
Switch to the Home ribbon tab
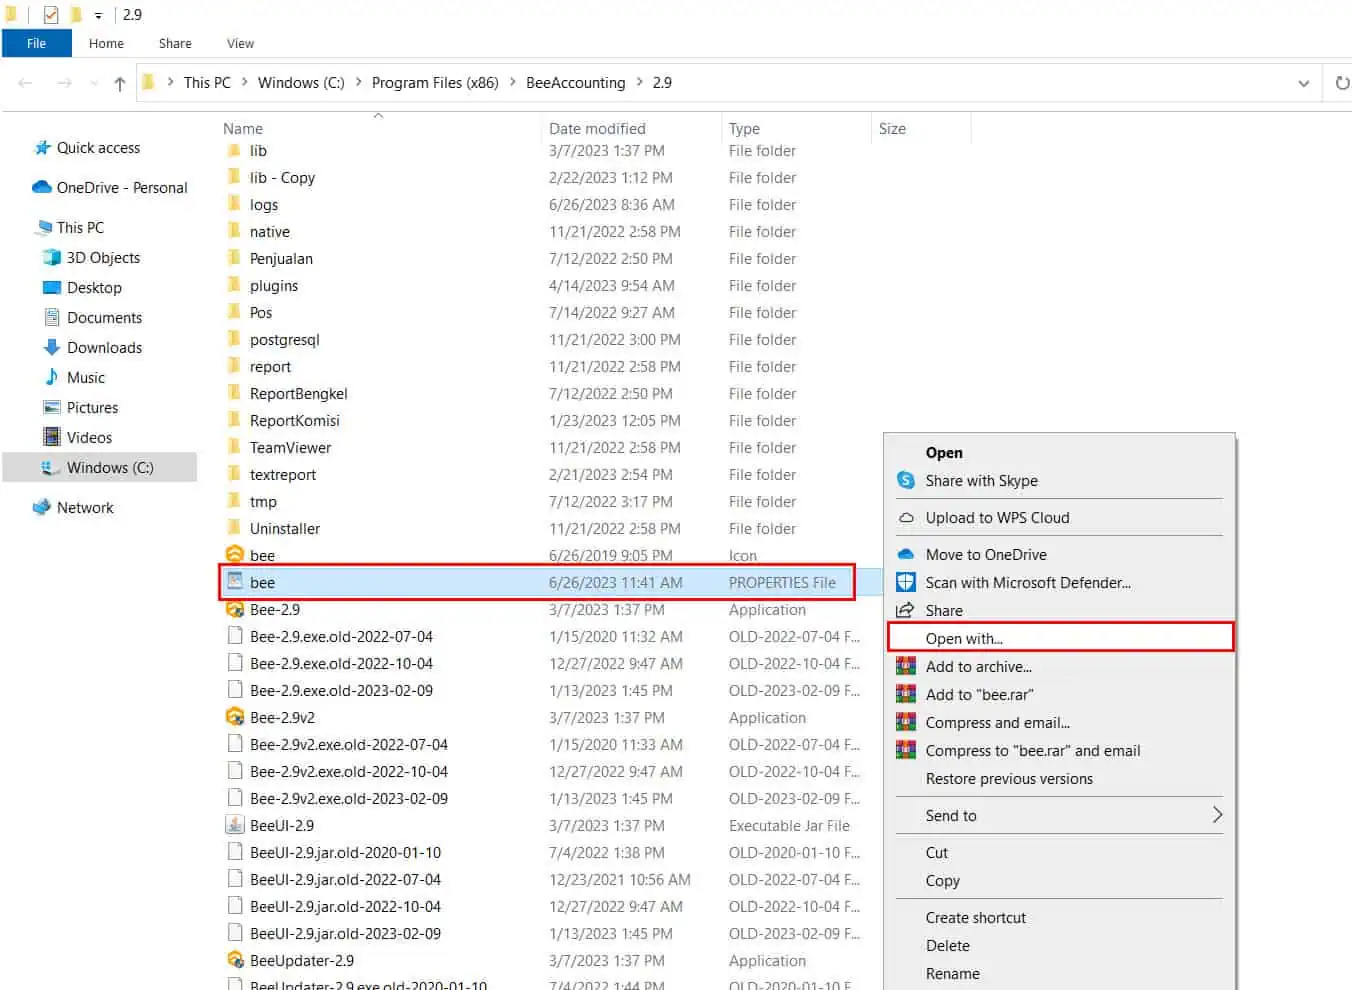pyautogui.click(x=106, y=43)
